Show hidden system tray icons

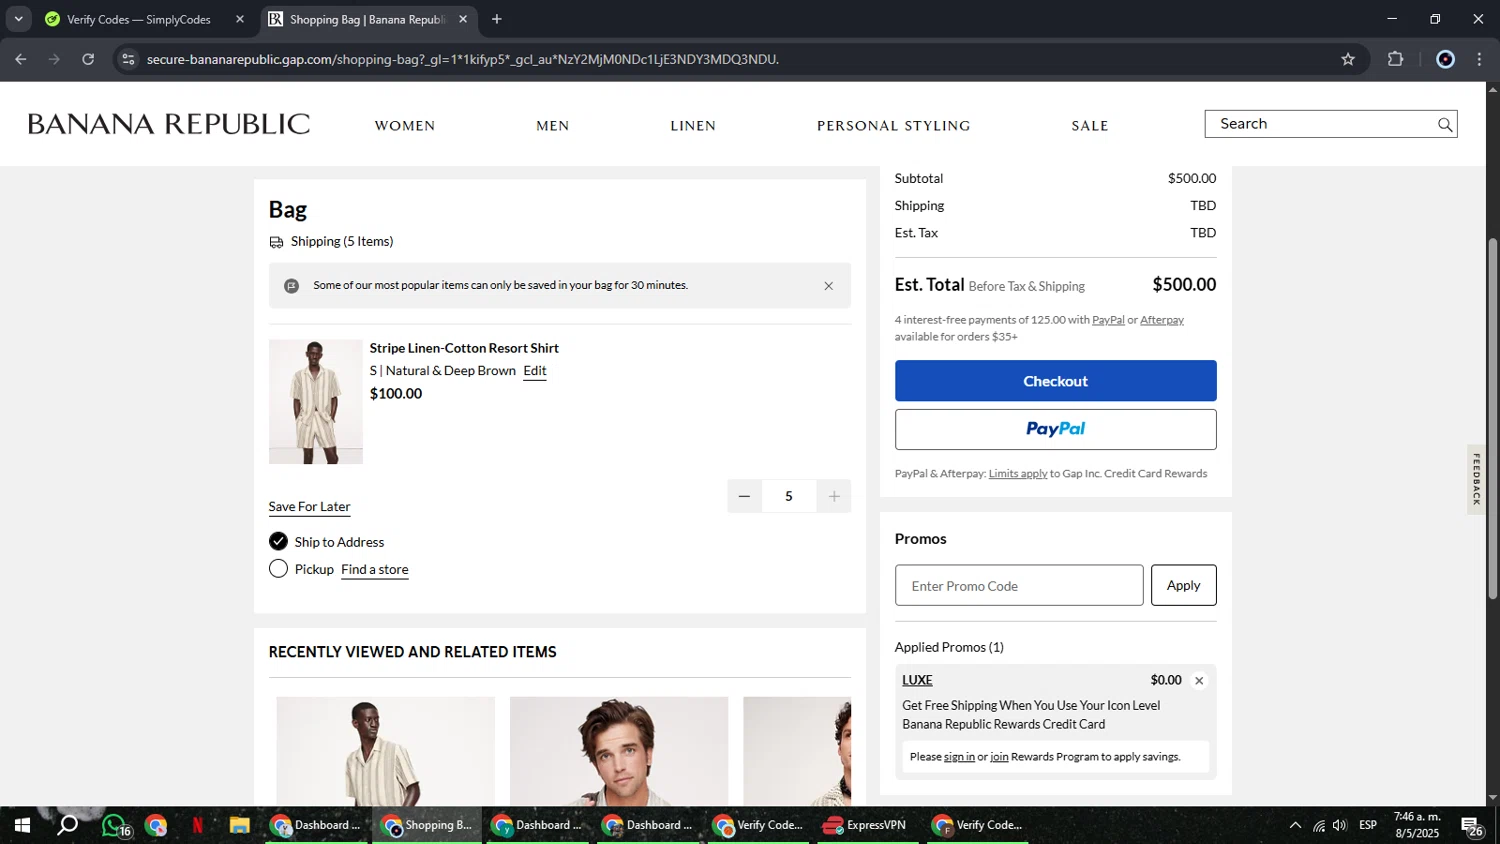1295,826
